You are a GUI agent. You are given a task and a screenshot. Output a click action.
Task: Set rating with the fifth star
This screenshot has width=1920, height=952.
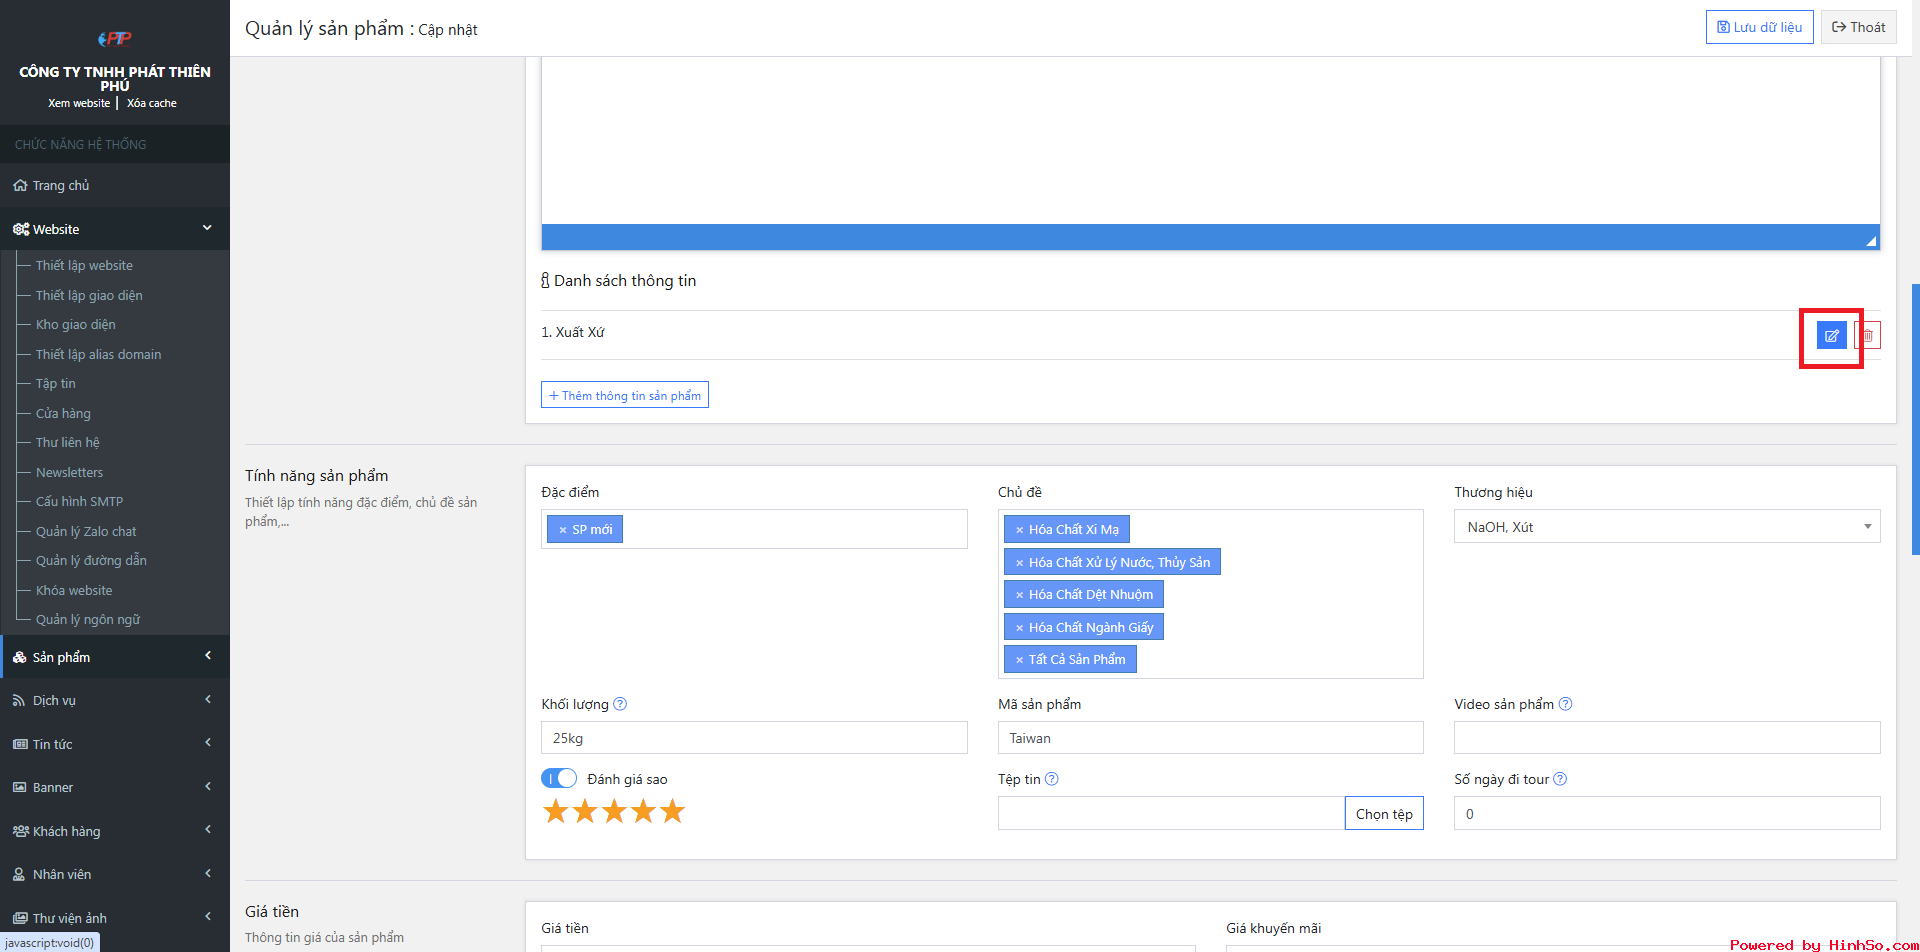coord(673,811)
